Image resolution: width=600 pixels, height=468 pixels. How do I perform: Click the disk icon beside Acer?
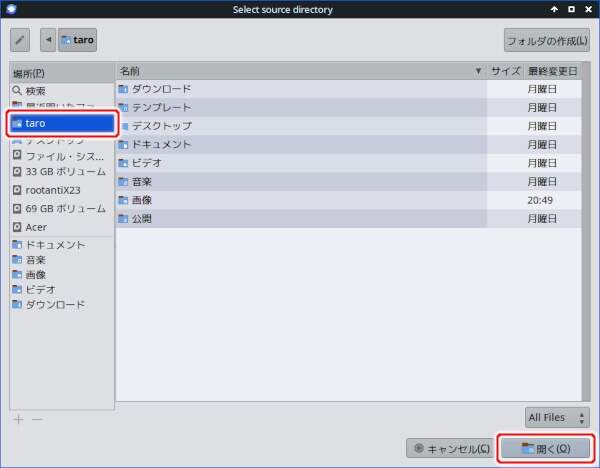17,227
